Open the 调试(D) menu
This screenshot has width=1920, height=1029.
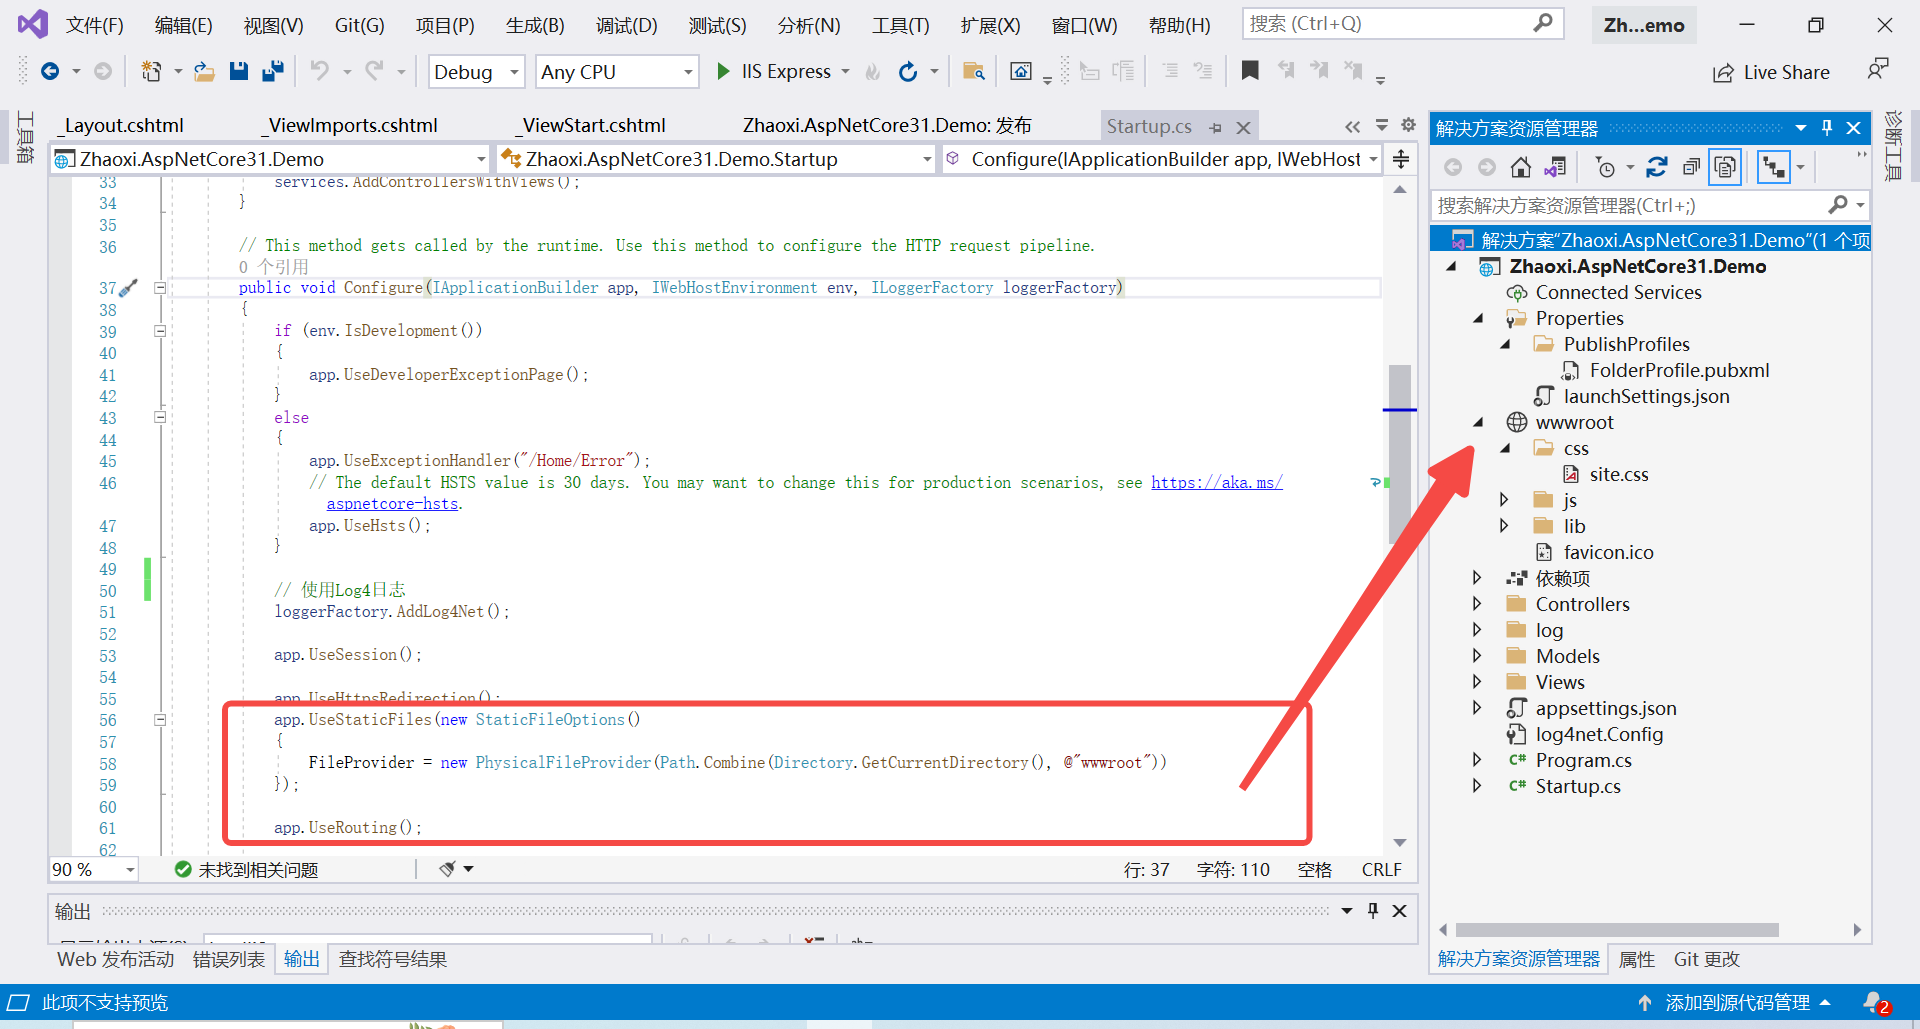(626, 25)
